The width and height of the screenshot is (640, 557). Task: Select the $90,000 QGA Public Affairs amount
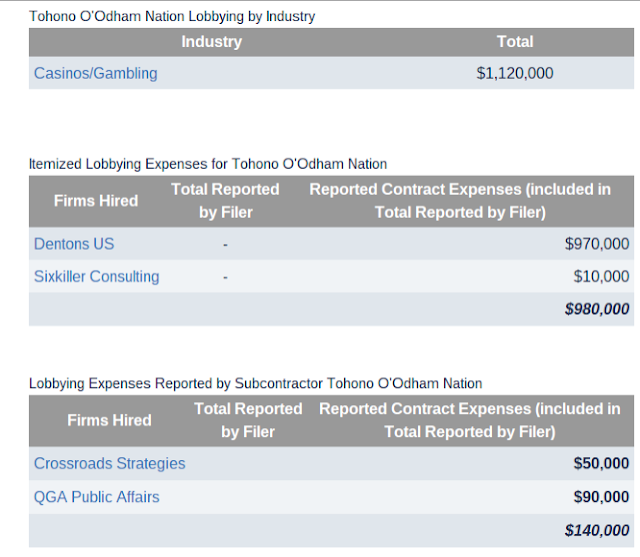tap(601, 497)
